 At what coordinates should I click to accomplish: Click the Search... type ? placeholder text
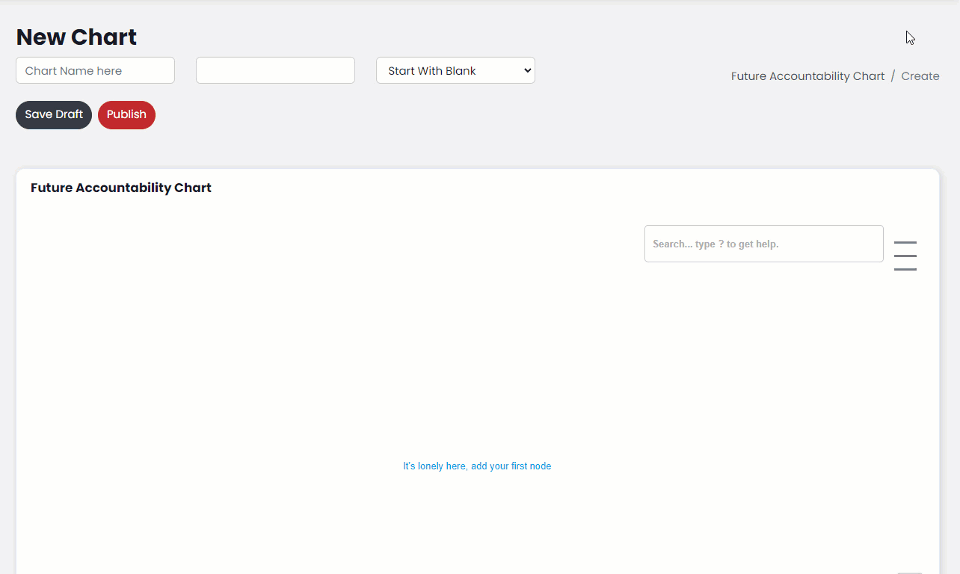point(715,244)
